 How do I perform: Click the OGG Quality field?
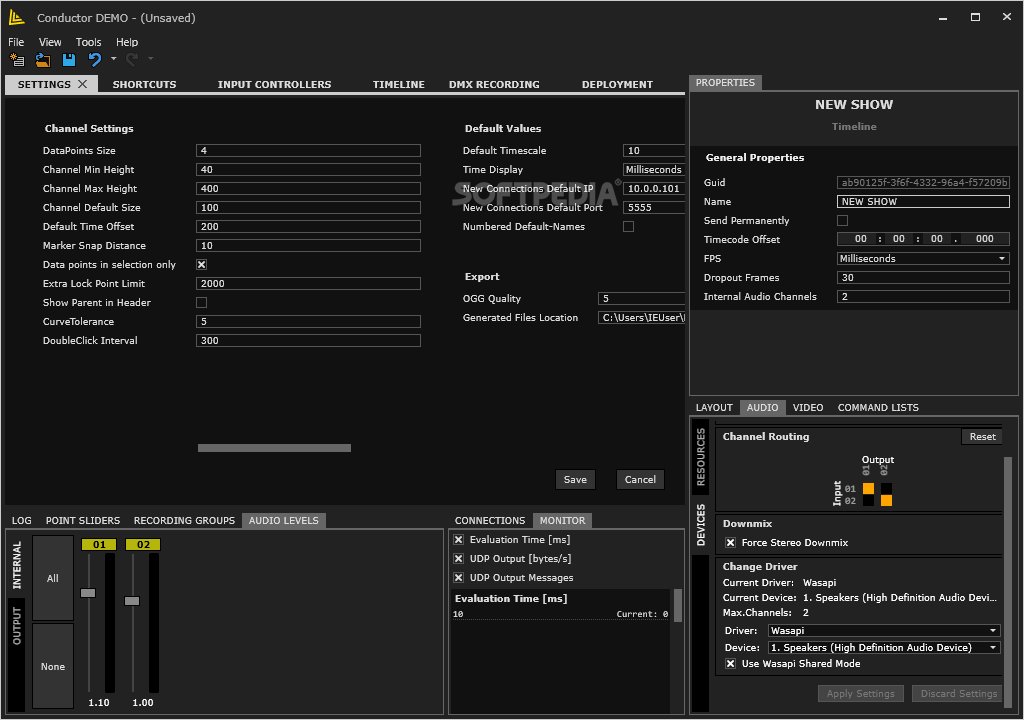coord(641,299)
